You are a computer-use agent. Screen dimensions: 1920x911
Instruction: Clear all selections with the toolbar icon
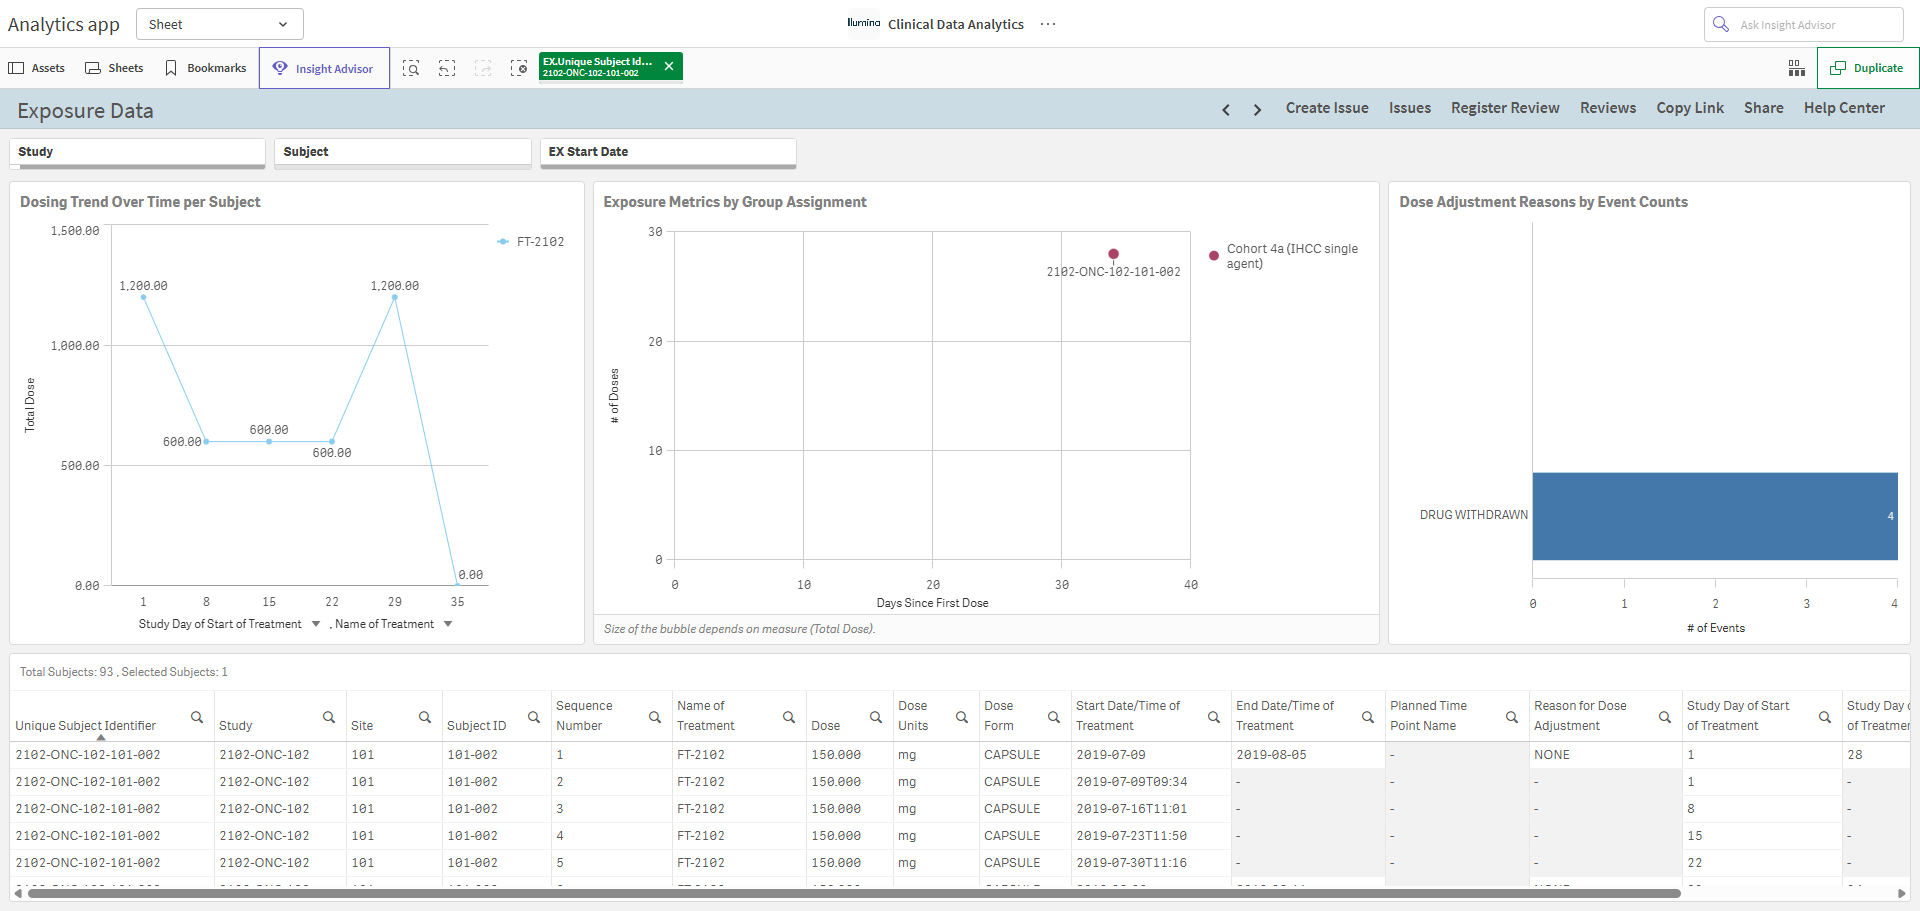click(519, 68)
